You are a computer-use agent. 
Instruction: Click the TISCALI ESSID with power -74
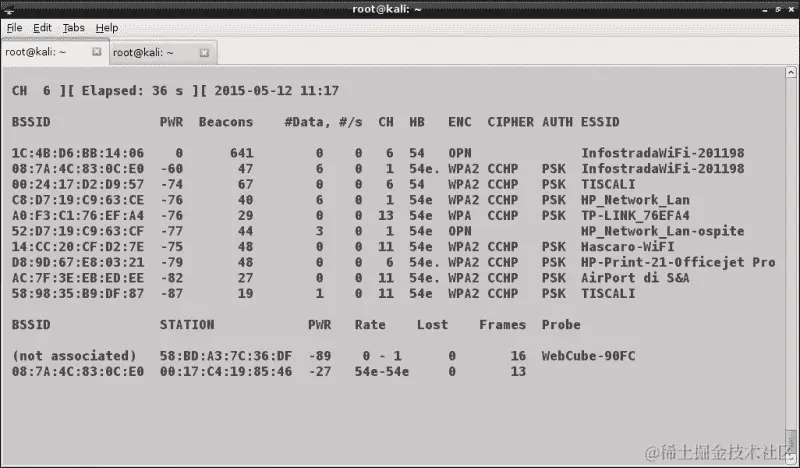(x=608, y=184)
